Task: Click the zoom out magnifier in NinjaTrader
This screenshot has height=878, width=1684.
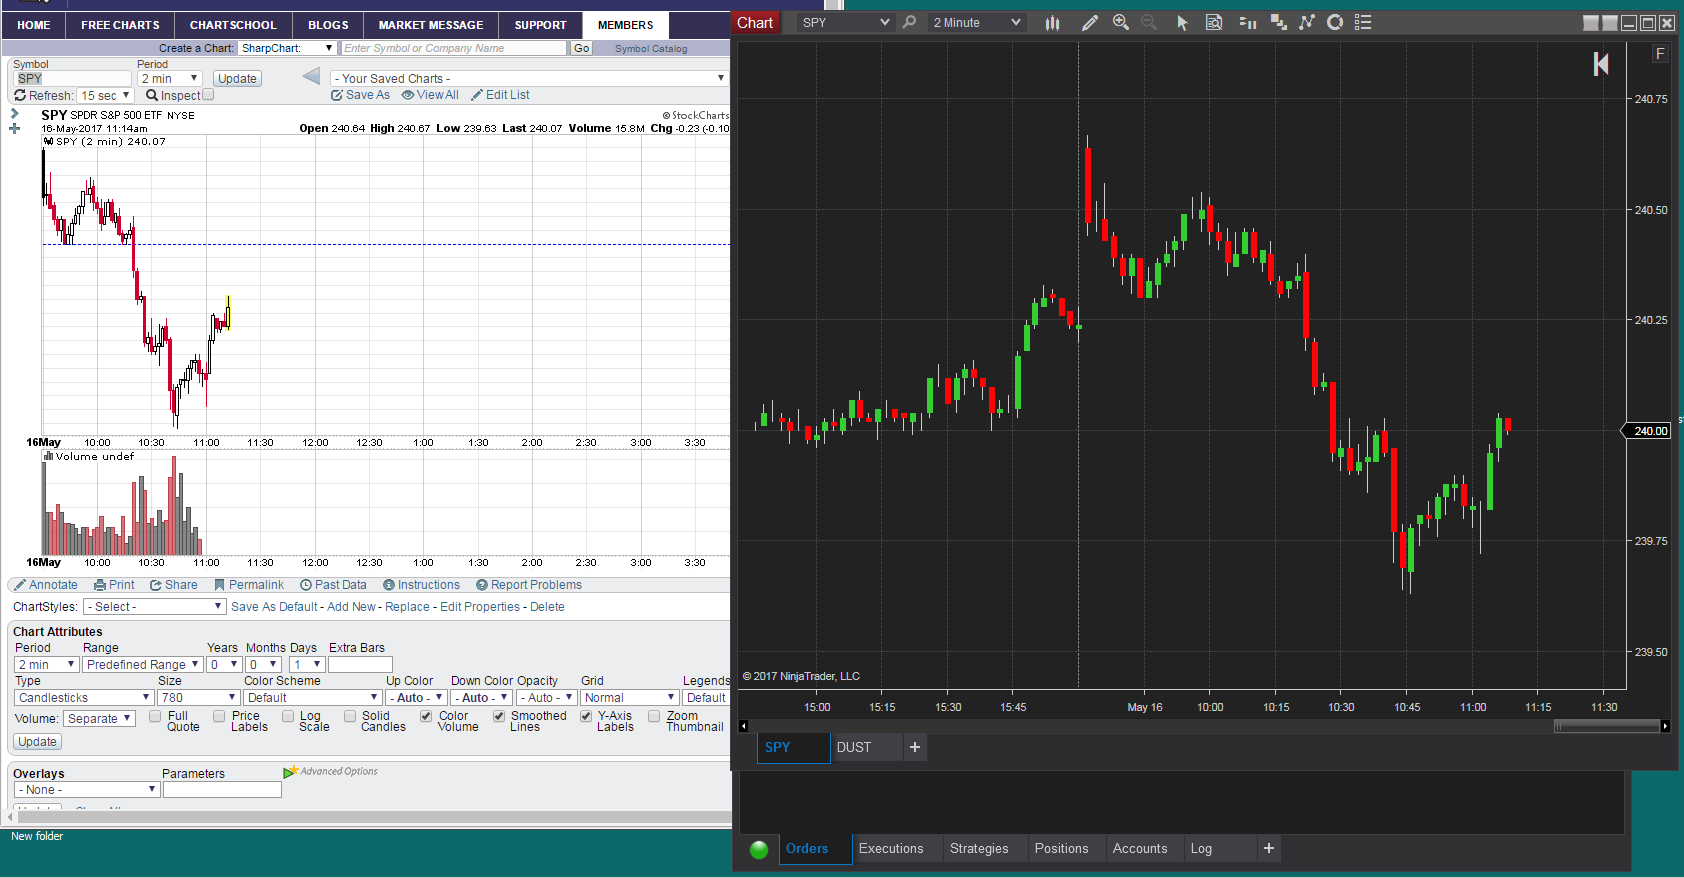Action: [1149, 22]
